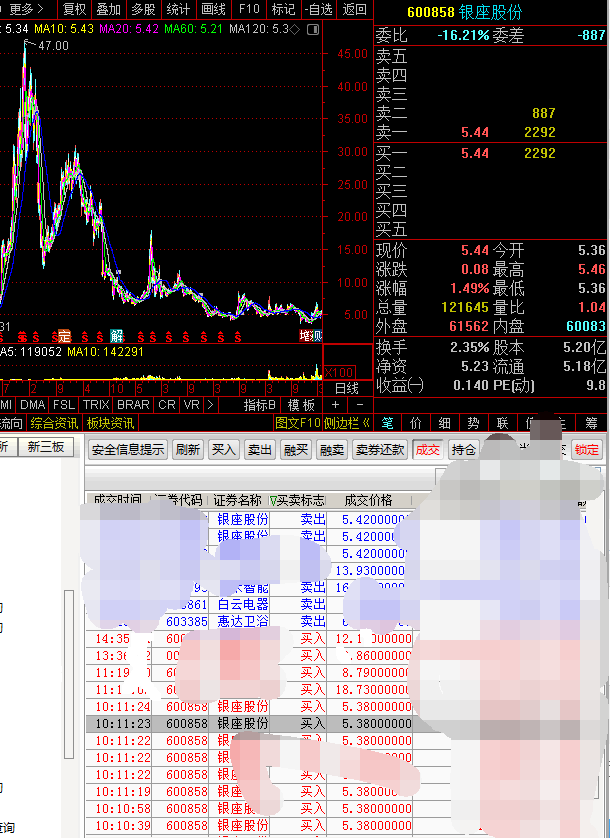Switch to the BRAR indicator tab
The width and height of the screenshot is (610, 838).
[133, 405]
